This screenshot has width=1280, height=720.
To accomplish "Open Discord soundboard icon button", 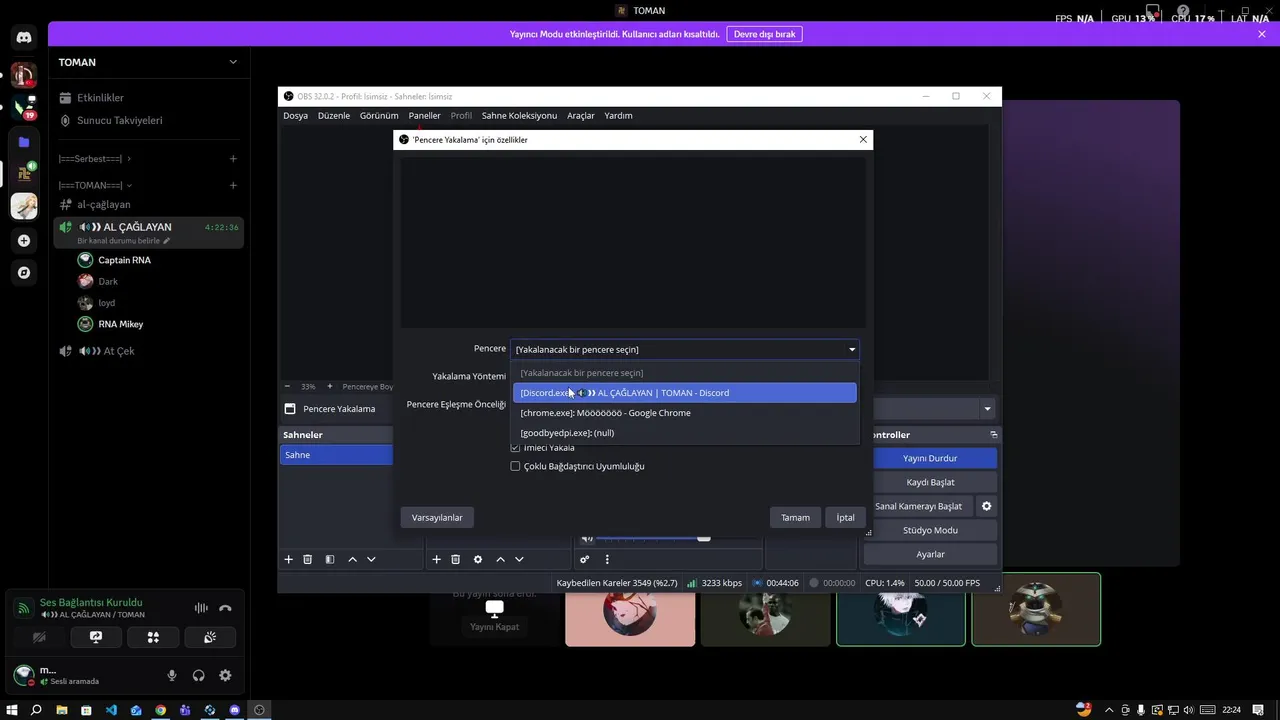I will click(x=210, y=637).
